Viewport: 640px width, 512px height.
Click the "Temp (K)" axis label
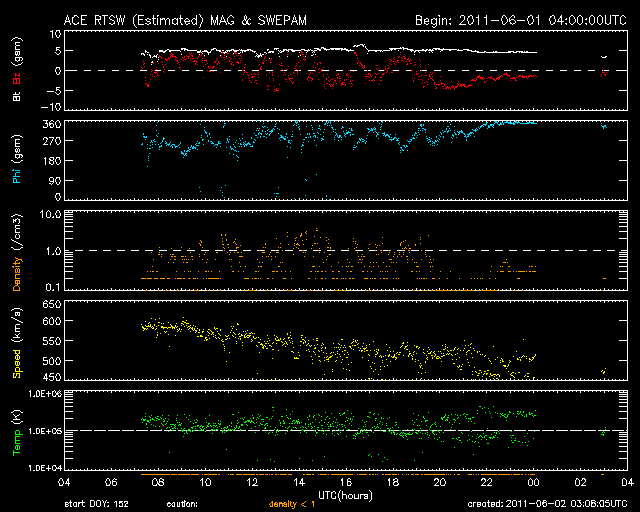pos(17,432)
